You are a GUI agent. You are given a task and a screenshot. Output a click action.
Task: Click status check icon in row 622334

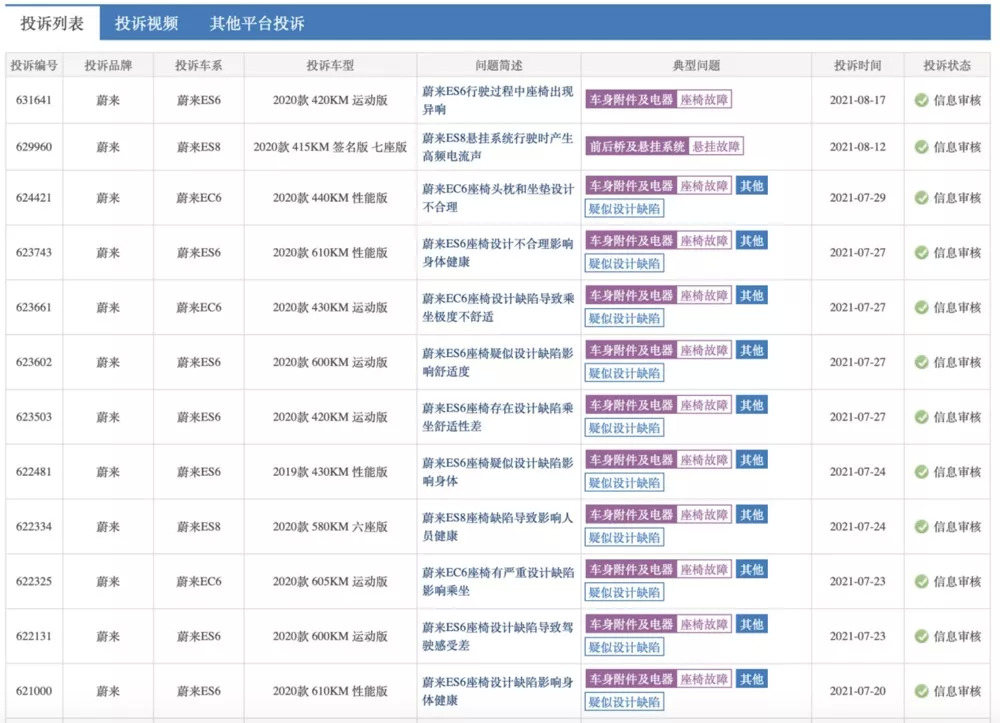[921, 527]
